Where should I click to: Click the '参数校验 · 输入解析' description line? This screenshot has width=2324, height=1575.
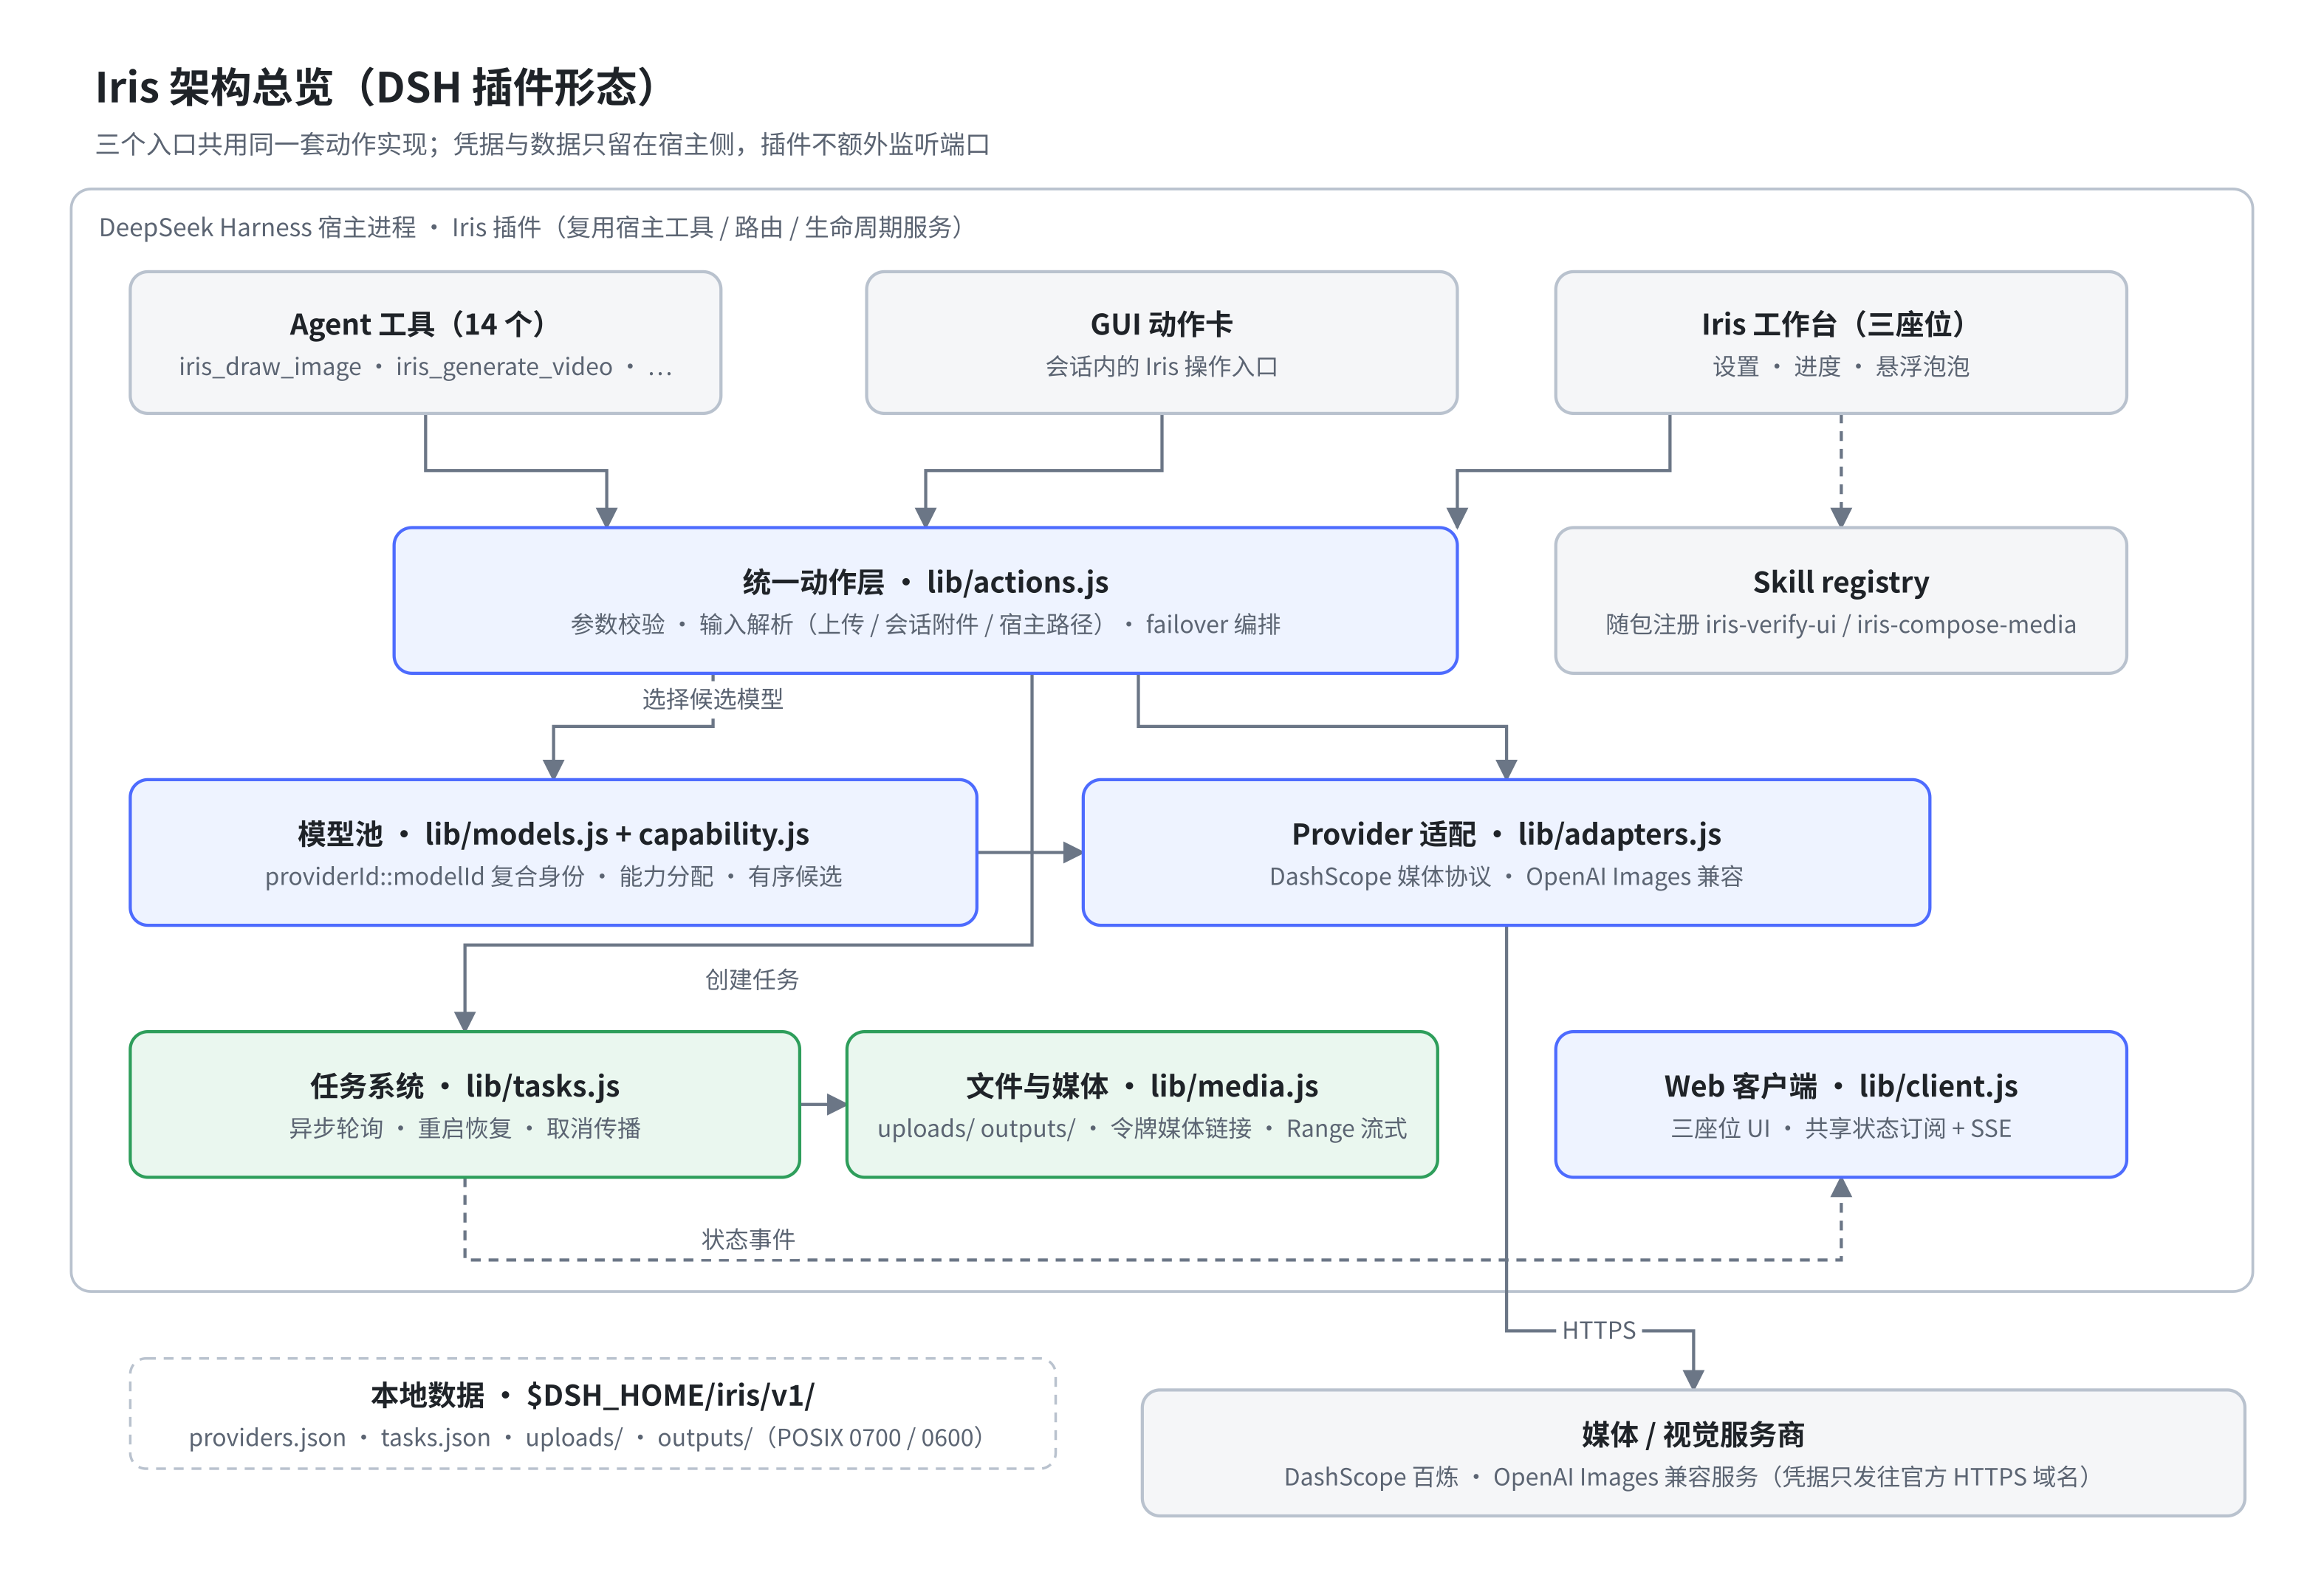tap(925, 625)
